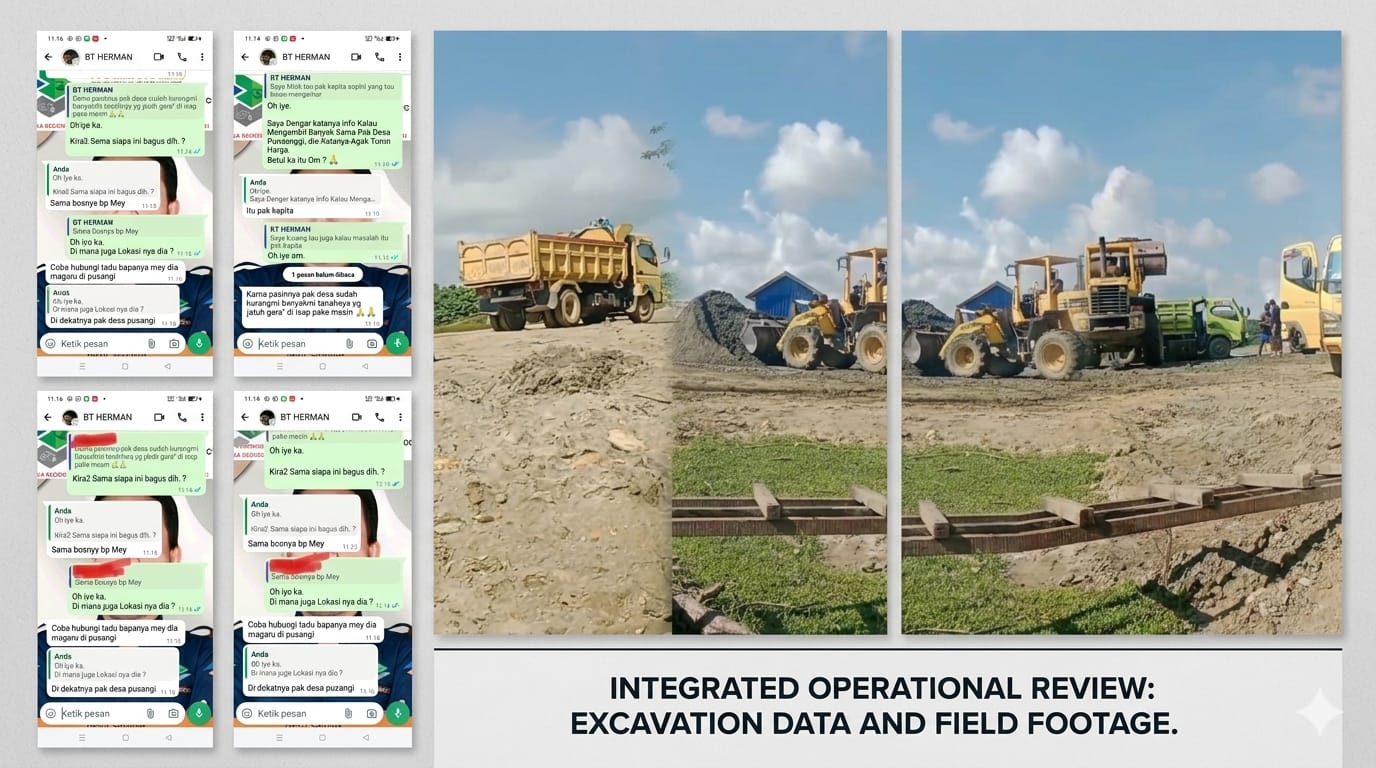This screenshot has width=1376, height=768.
Task: Tap the "1 pesan belum dibaca" unread banner
Action: pyautogui.click(x=322, y=274)
